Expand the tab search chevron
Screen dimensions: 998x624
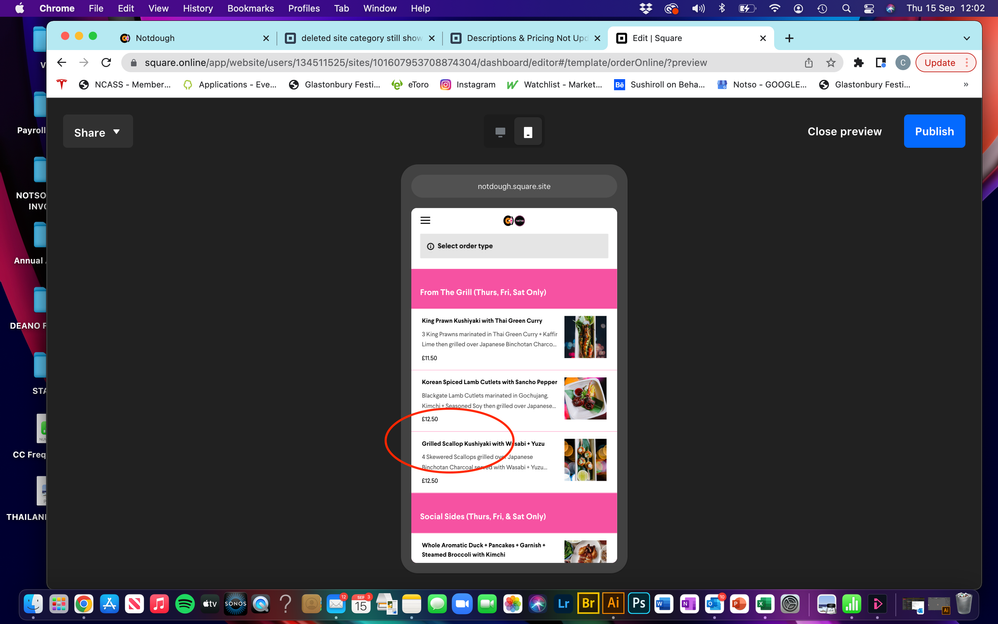click(x=966, y=38)
